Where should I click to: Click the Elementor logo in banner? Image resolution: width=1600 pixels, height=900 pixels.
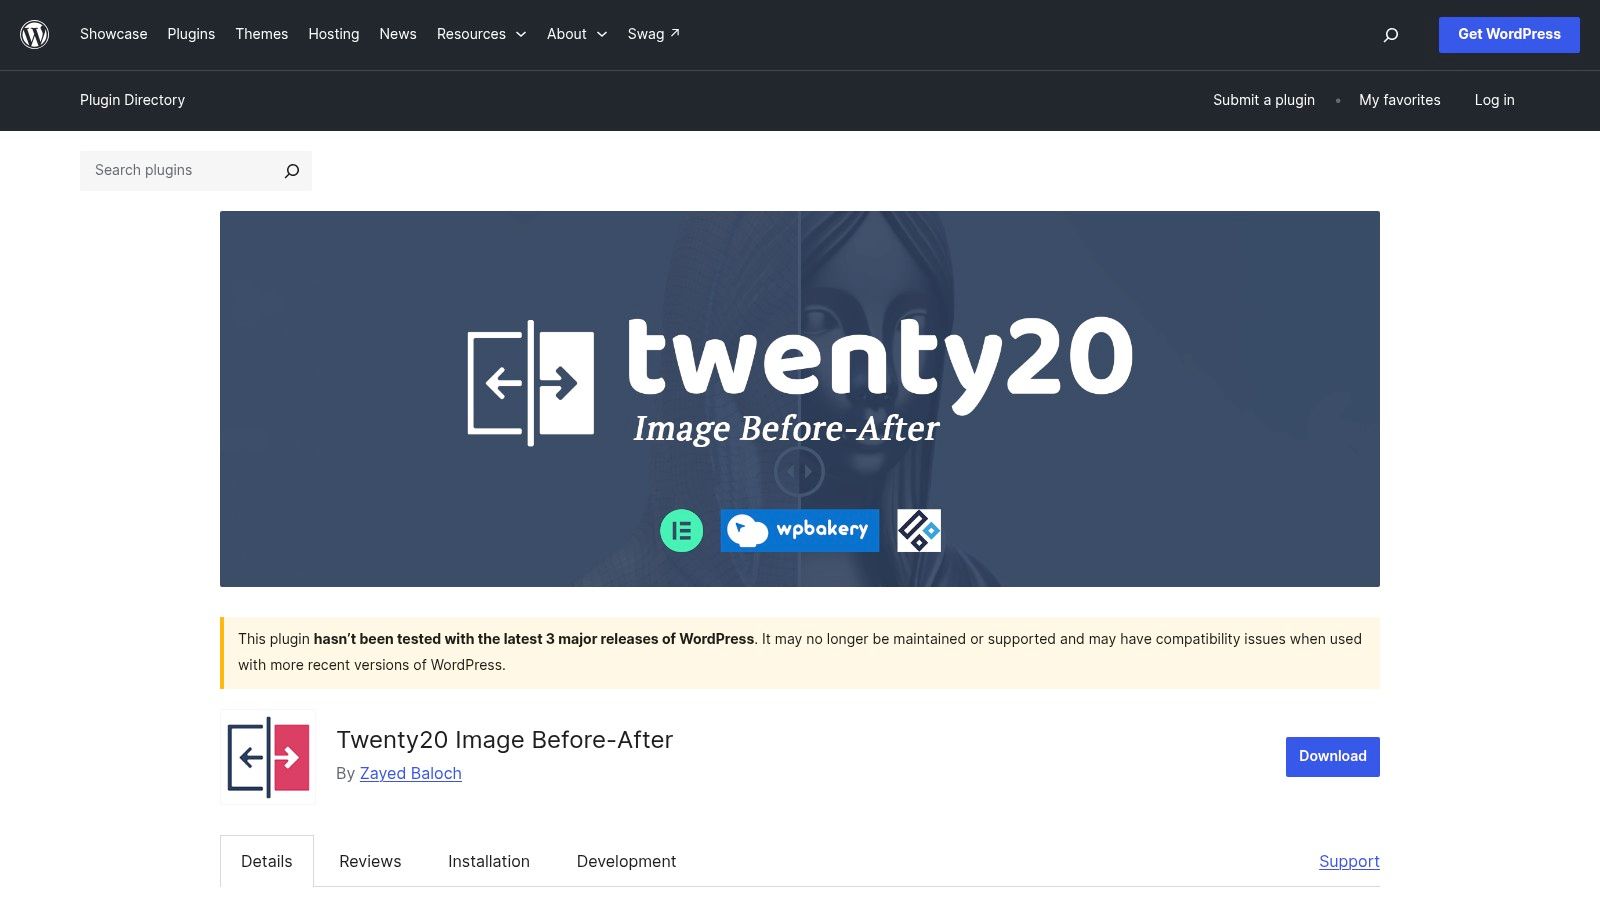coord(681,530)
